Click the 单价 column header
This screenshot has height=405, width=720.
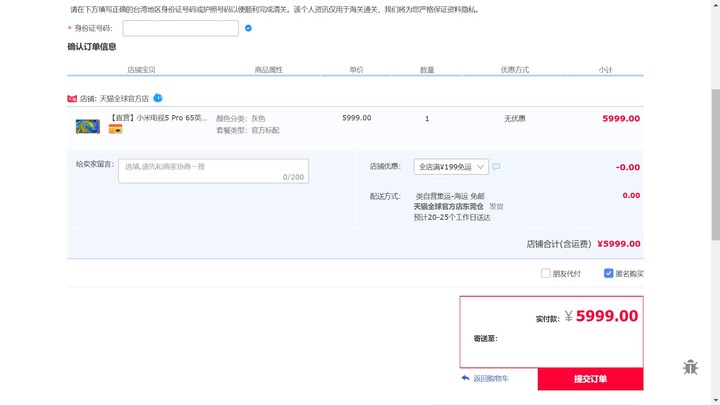[x=356, y=70]
